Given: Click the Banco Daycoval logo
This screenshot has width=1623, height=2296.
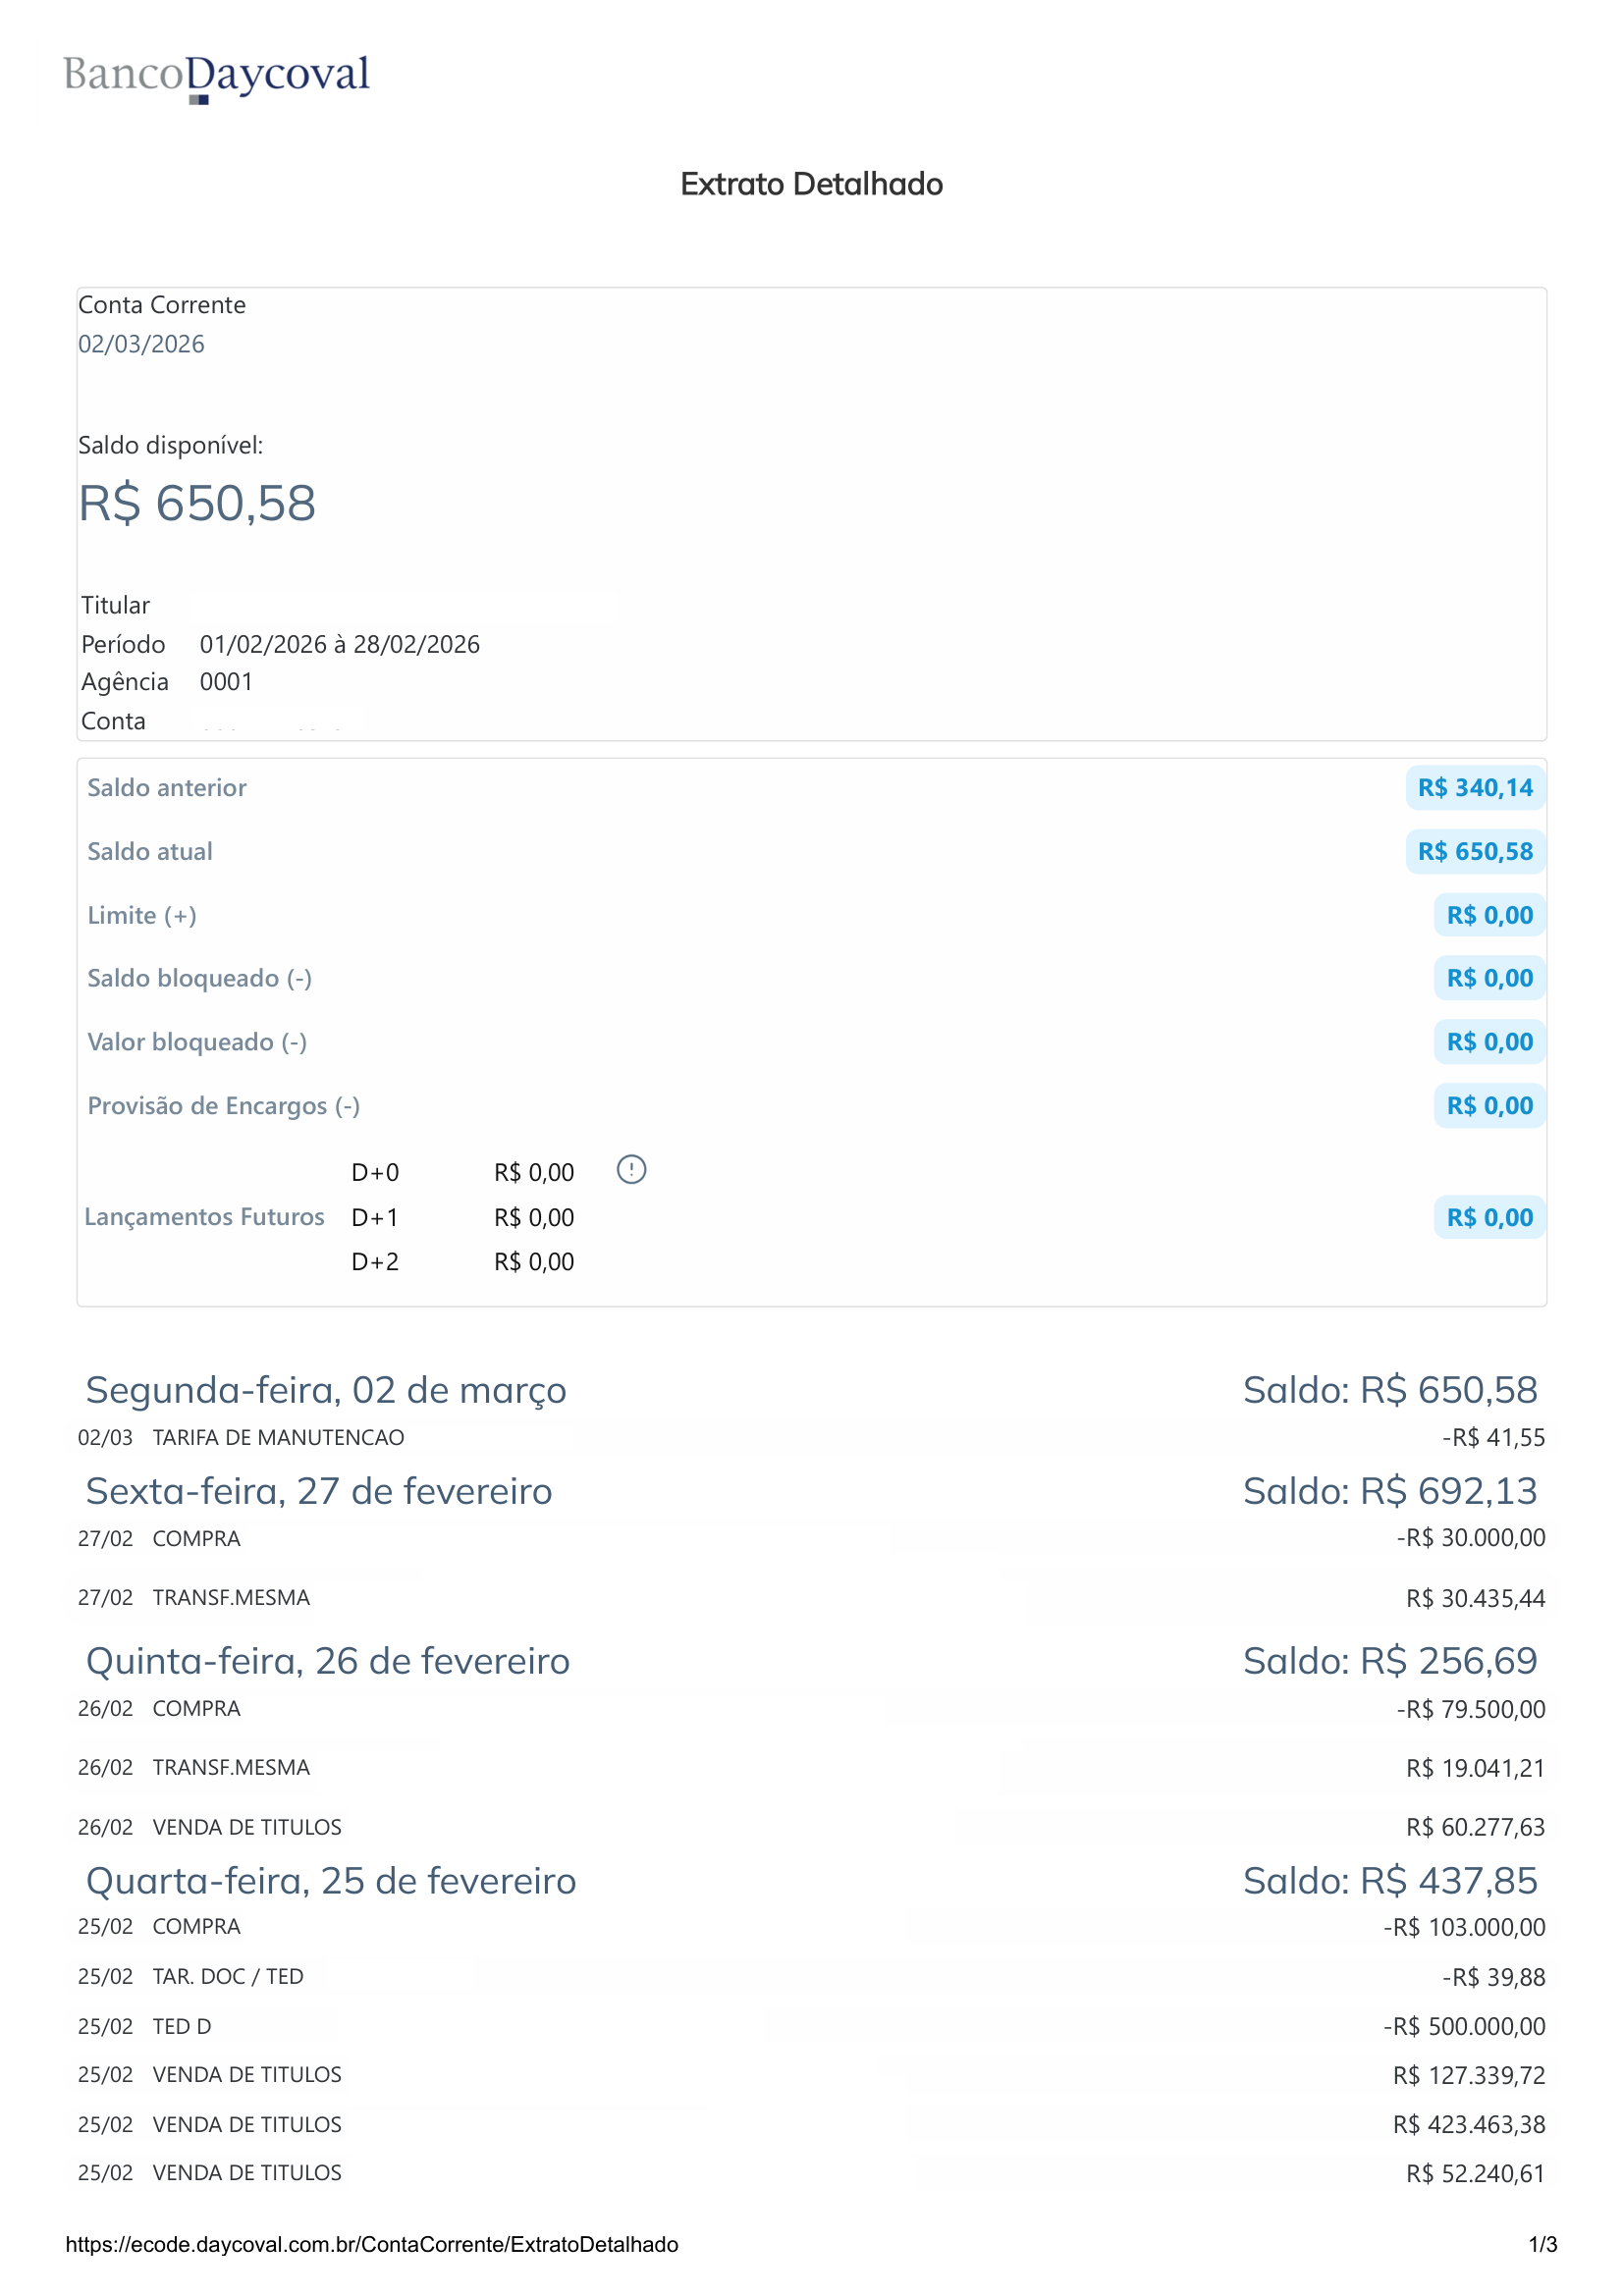Looking at the screenshot, I should click(x=217, y=77).
